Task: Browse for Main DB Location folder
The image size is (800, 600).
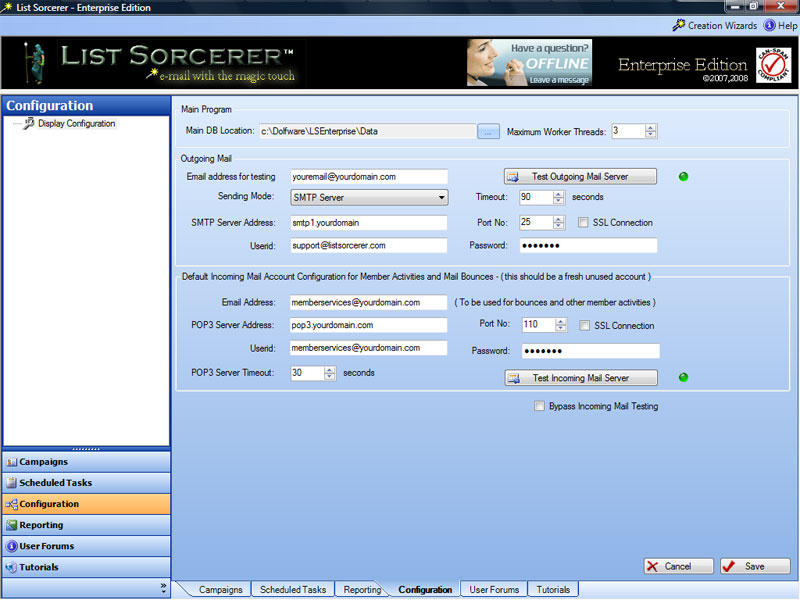Action: (488, 132)
